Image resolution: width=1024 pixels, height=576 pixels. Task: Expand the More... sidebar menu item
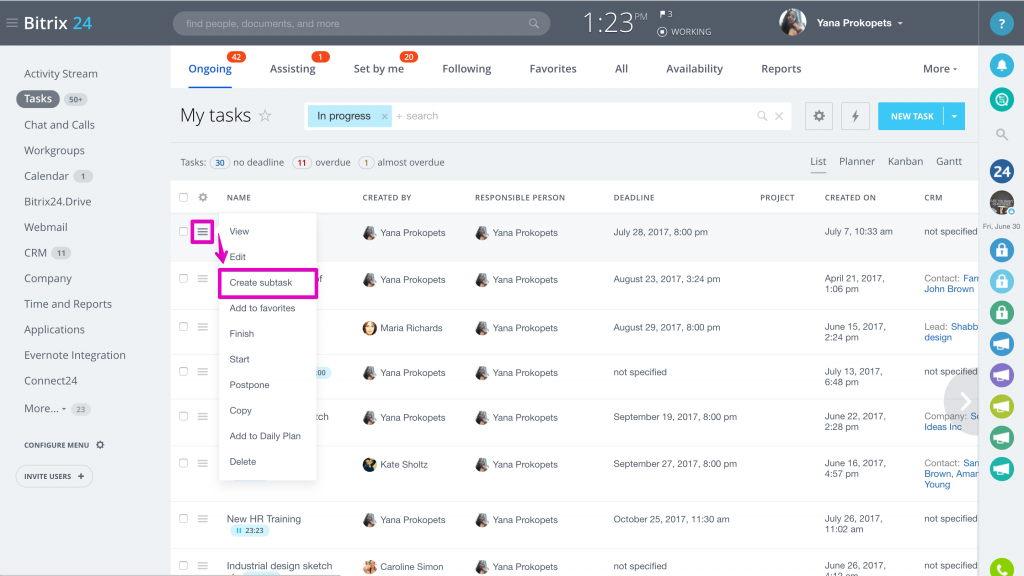(45, 409)
